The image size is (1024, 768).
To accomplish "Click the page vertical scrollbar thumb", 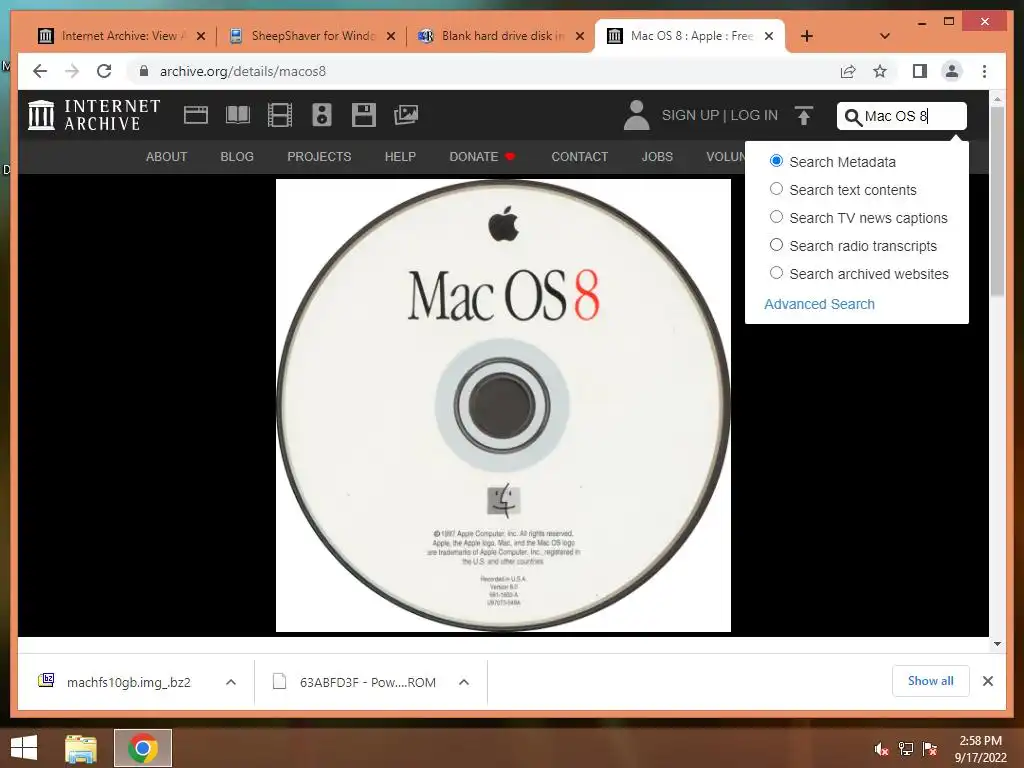I will [997, 200].
